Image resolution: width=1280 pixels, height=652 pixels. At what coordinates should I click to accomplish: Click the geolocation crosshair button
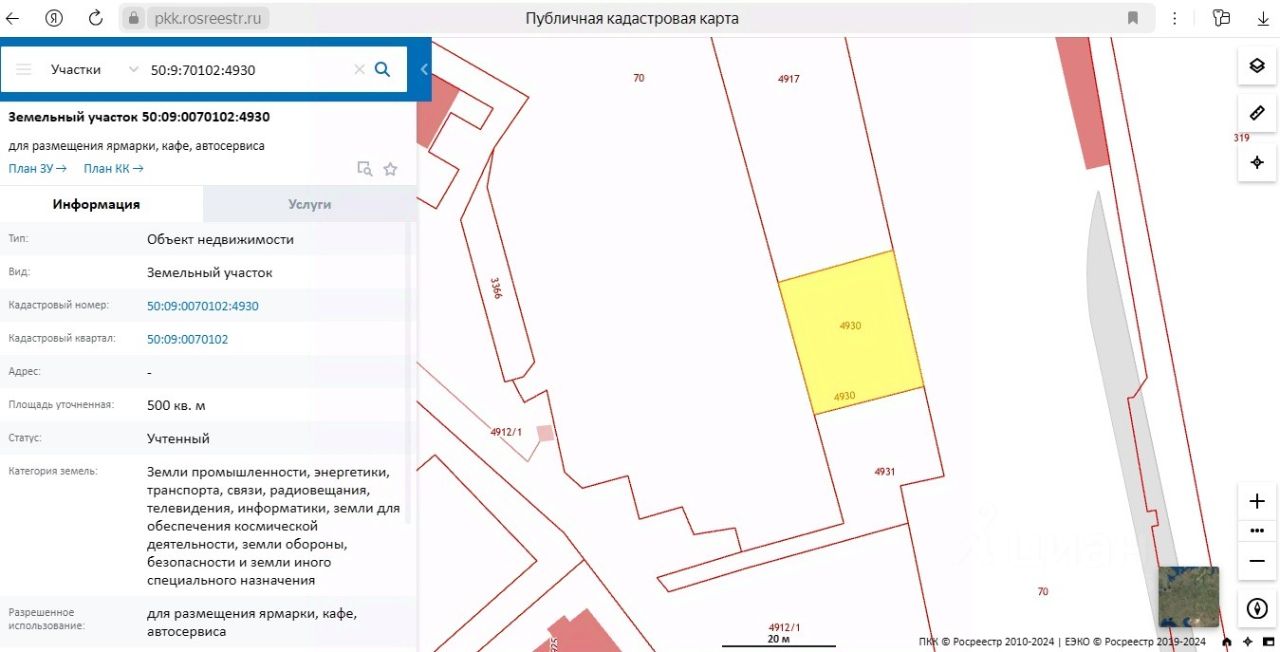(1256, 162)
